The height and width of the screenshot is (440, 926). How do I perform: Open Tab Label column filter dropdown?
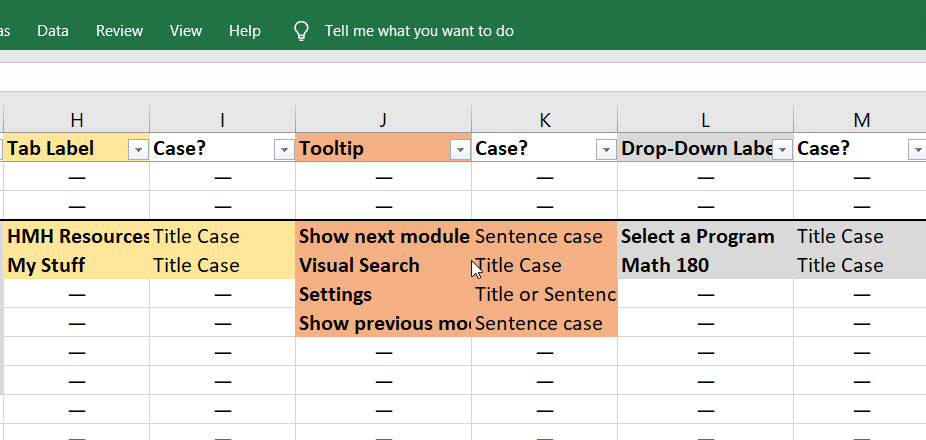[x=138, y=149]
